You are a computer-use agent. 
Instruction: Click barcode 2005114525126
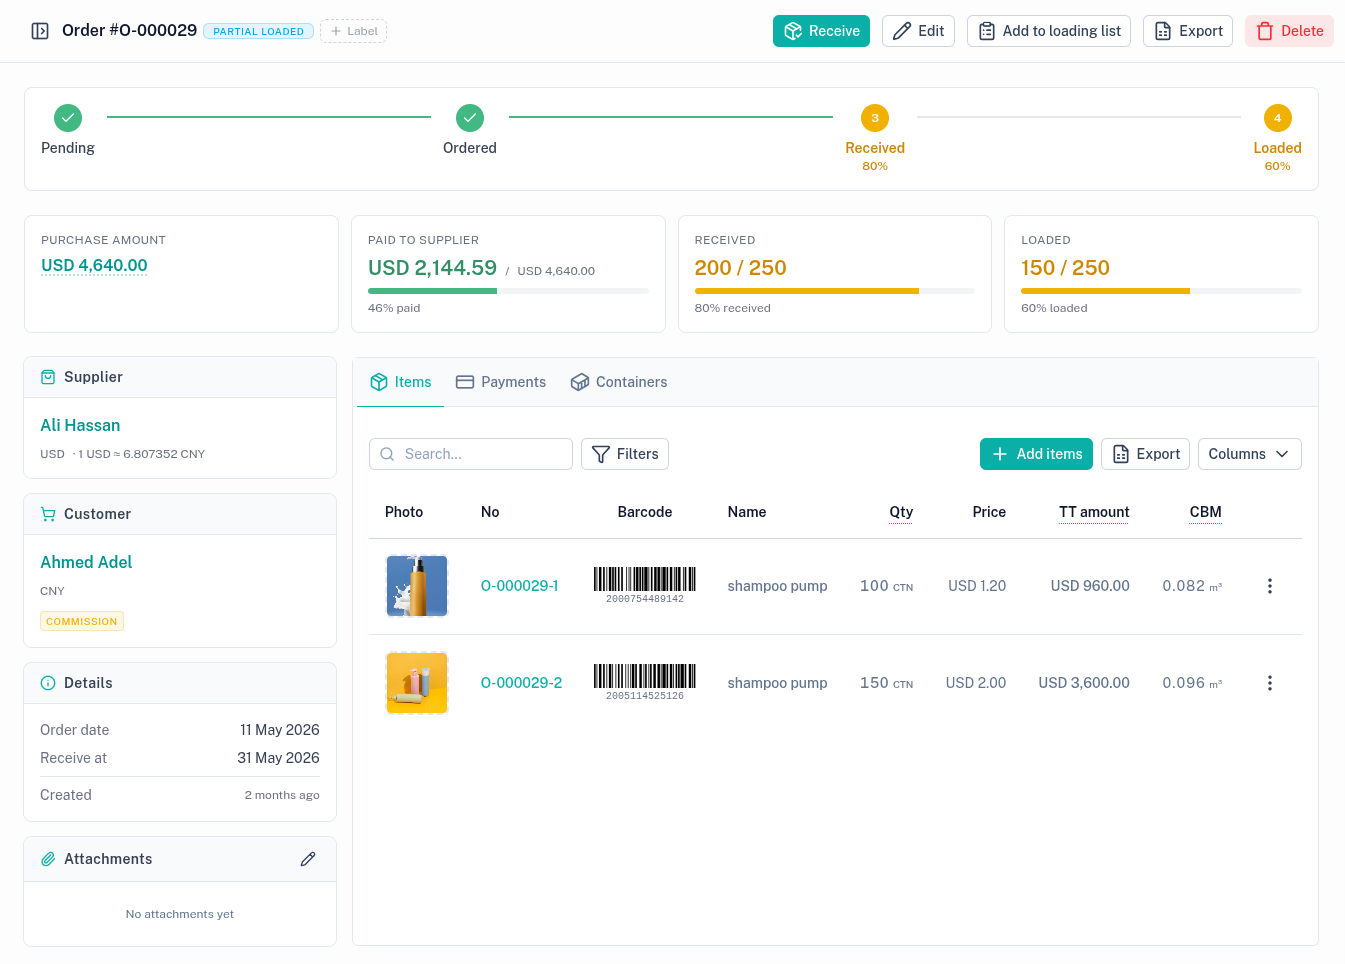tap(645, 682)
